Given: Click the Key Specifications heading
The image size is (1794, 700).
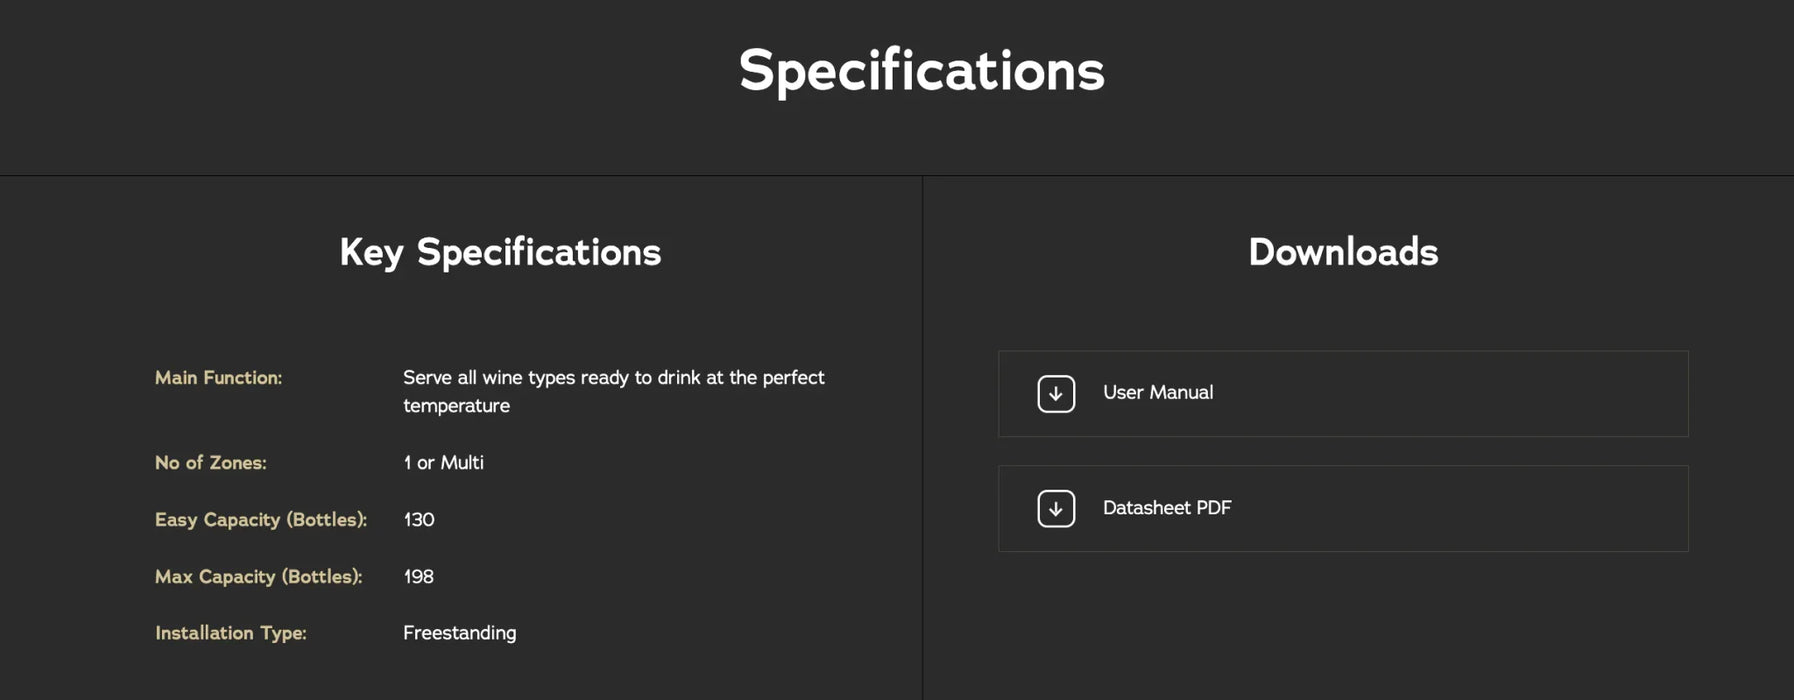Looking at the screenshot, I should [500, 253].
